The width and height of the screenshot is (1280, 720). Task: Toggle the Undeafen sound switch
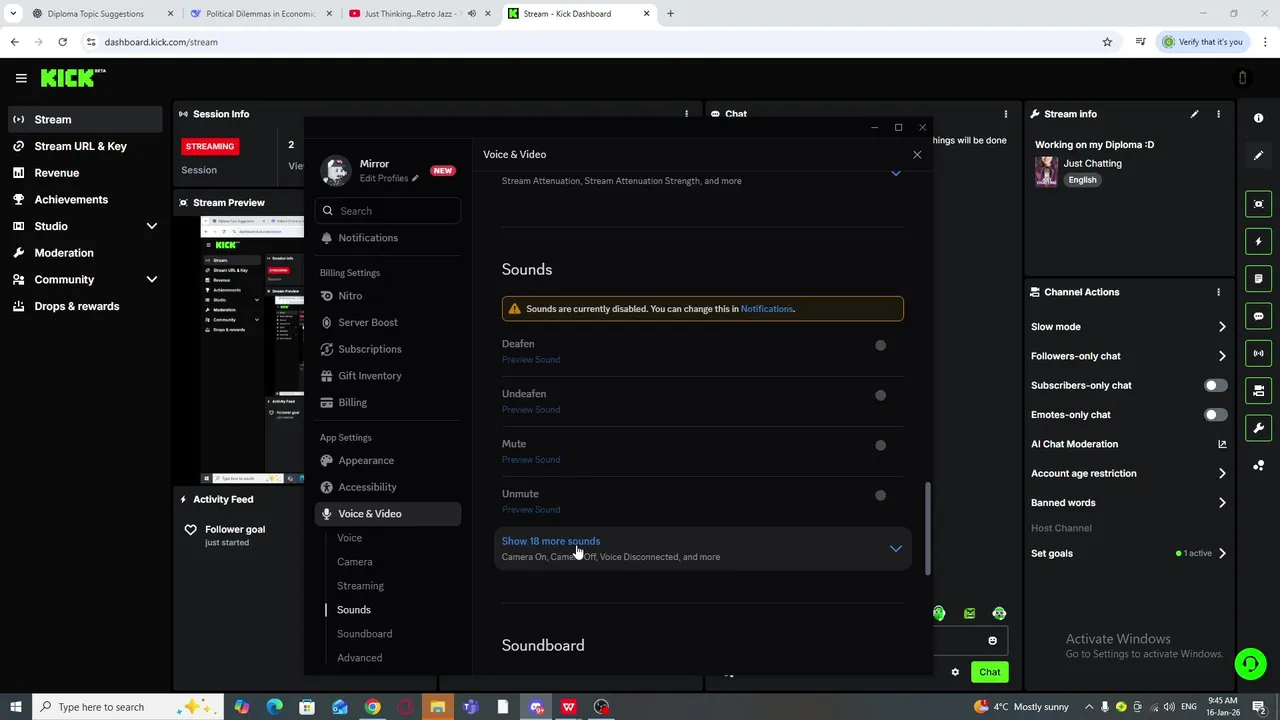880,395
